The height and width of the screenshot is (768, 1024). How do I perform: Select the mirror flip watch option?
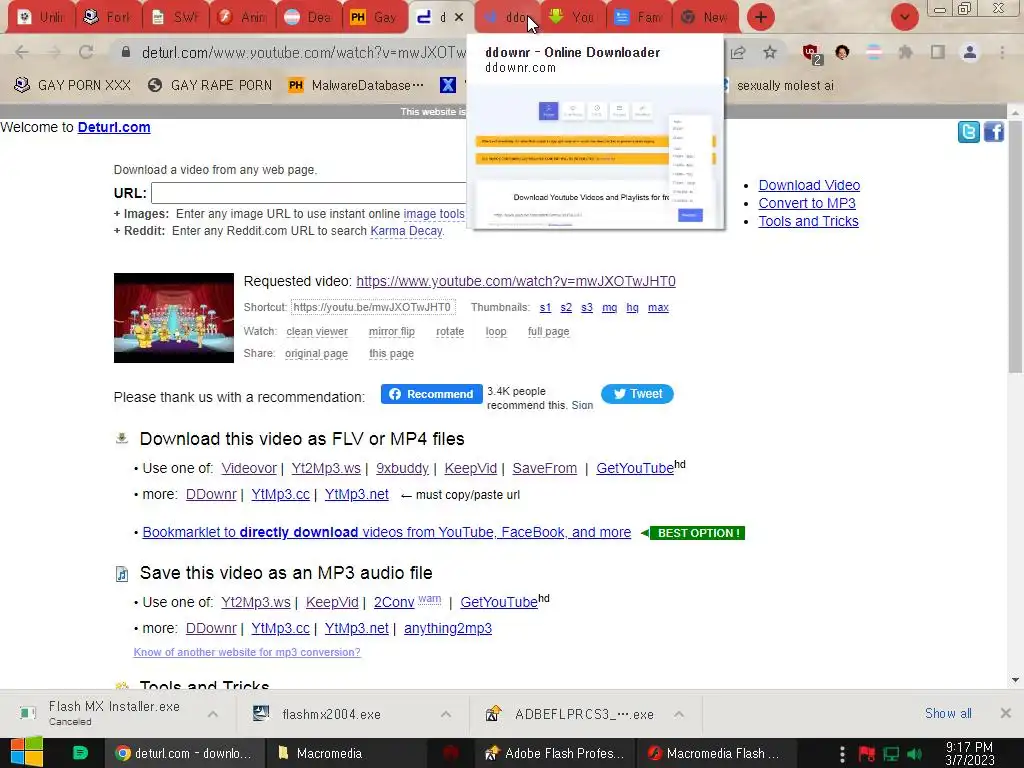391,331
